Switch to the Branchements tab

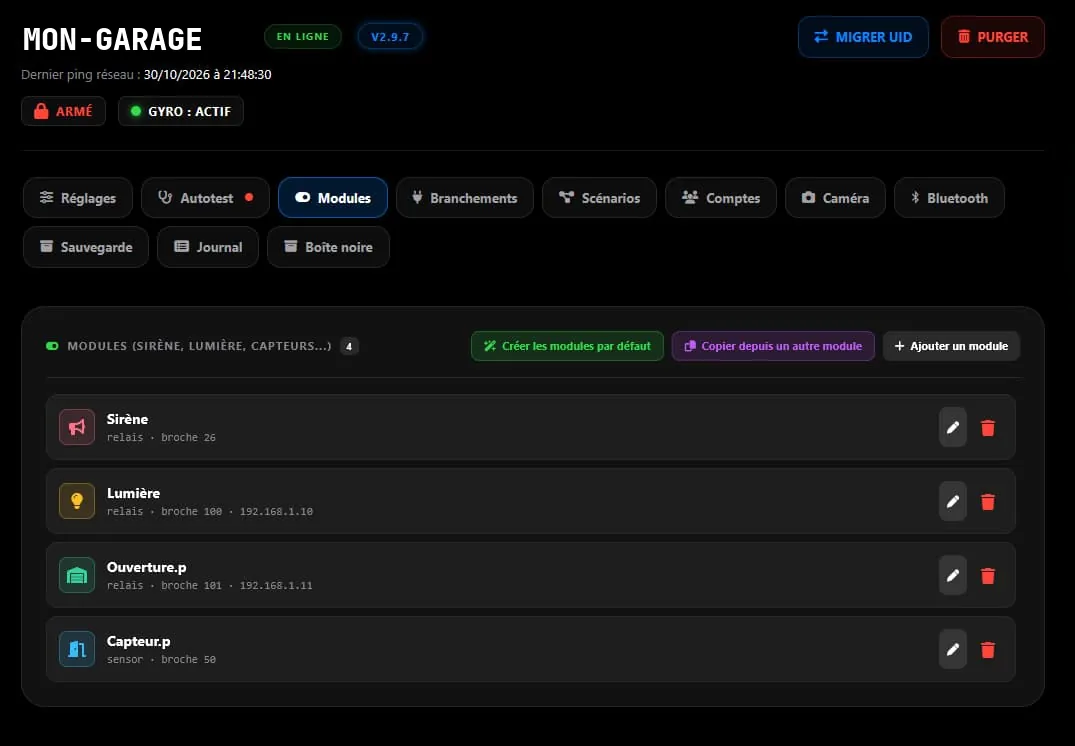tap(465, 198)
